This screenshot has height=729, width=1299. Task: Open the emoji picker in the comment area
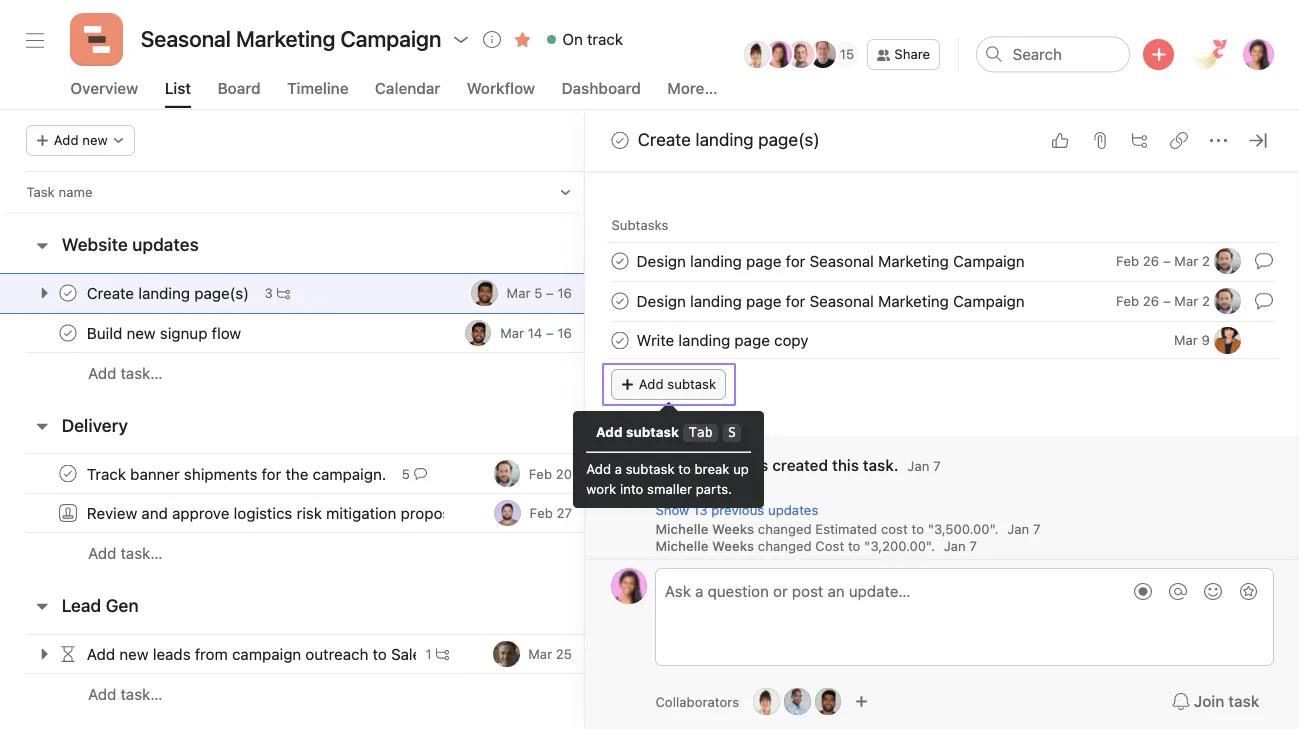1213,591
